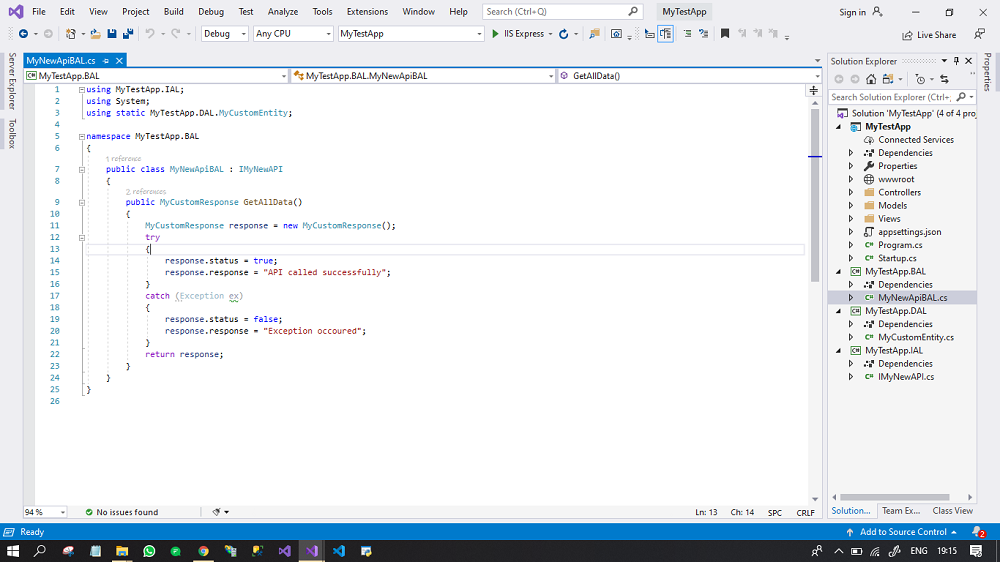Open the 94 % zoom level selector

[45, 512]
